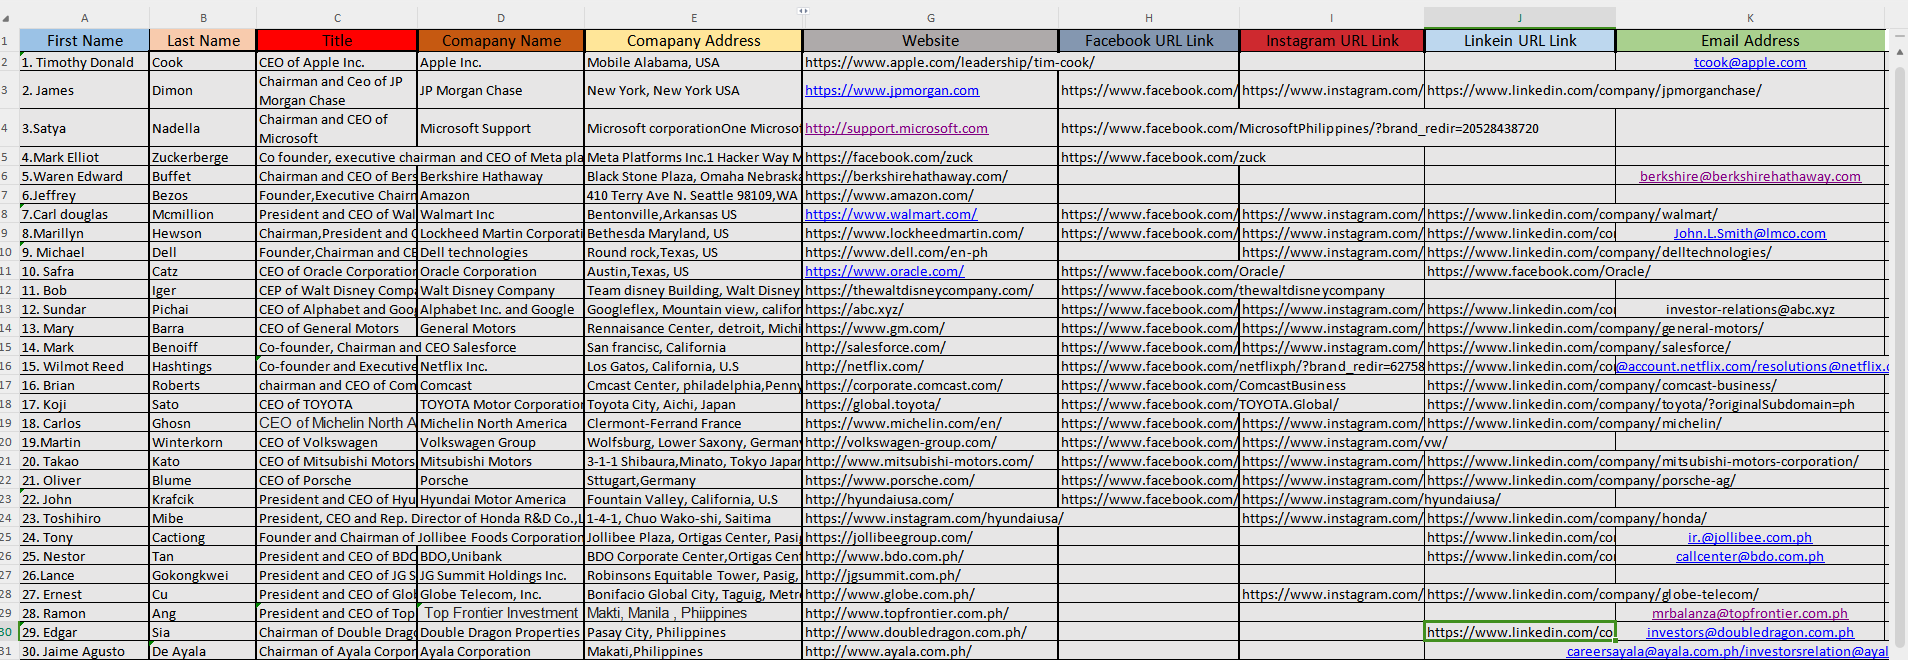
Task: Select the 'CEO of Porsche' title cell
Action: [337, 480]
